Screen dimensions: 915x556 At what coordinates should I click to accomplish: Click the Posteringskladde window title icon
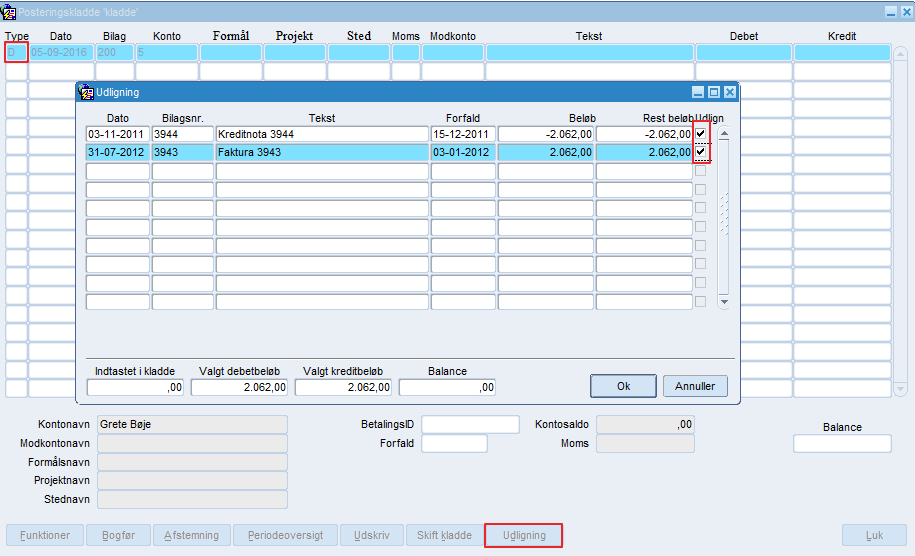(9, 12)
